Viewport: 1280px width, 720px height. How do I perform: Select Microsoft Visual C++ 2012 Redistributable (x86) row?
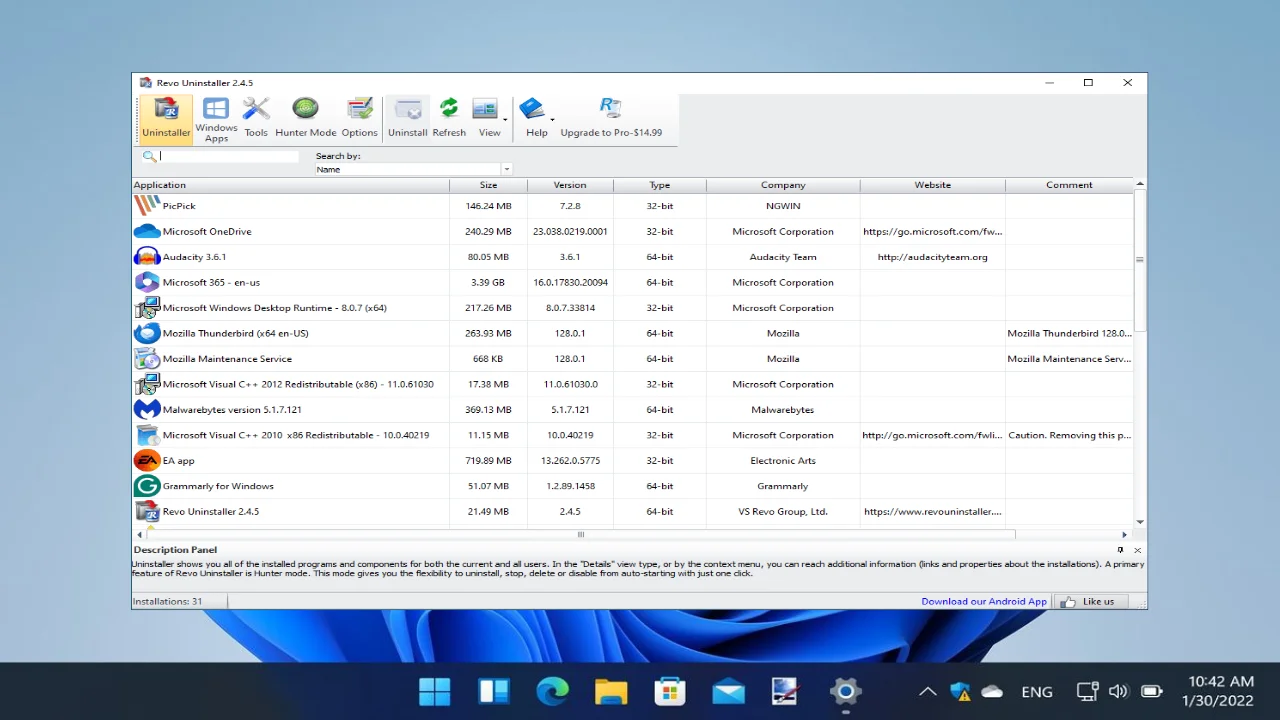[x=633, y=384]
